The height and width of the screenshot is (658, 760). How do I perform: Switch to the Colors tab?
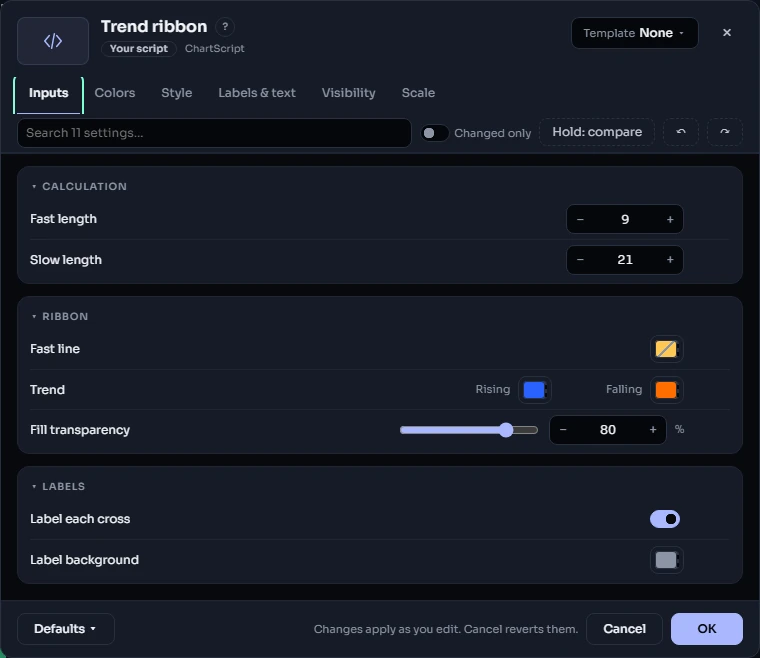click(115, 93)
